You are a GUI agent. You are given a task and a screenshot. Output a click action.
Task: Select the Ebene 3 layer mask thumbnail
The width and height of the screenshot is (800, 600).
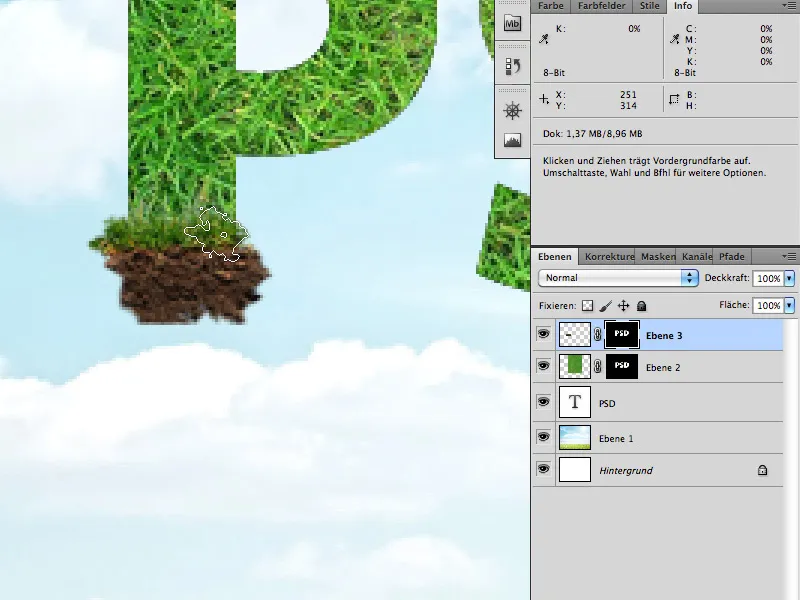pos(621,334)
